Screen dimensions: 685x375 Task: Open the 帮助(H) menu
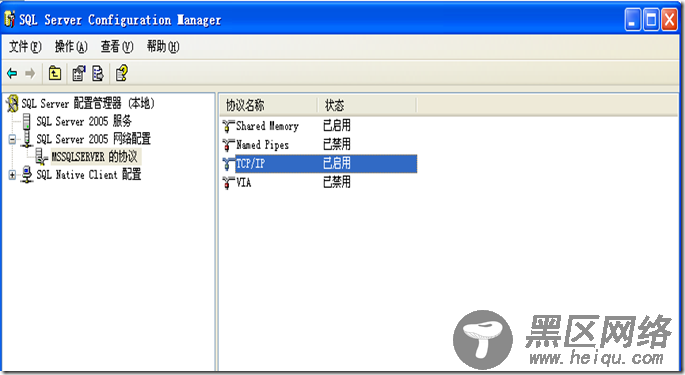pos(163,46)
